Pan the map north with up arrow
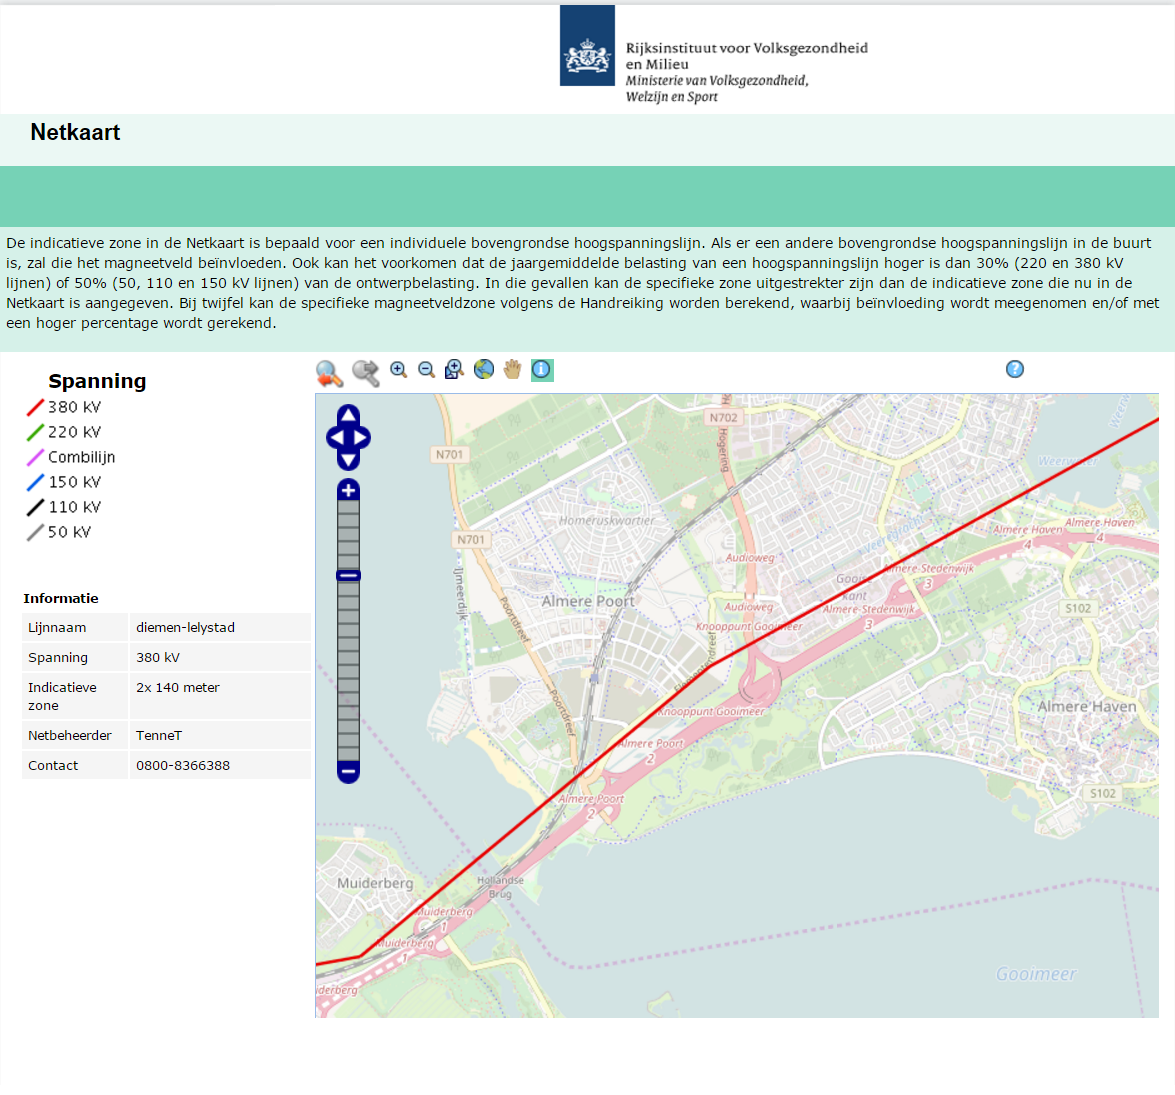This screenshot has height=1095, width=1175. pyautogui.click(x=348, y=414)
